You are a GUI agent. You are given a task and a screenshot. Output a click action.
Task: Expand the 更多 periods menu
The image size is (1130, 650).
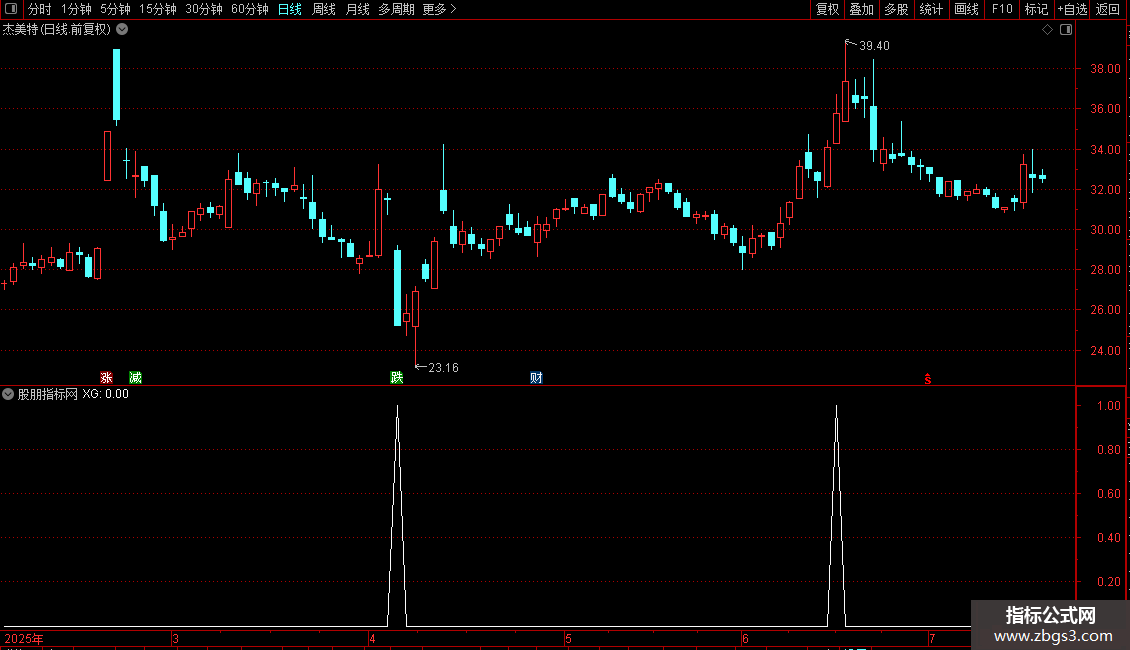[x=440, y=9]
